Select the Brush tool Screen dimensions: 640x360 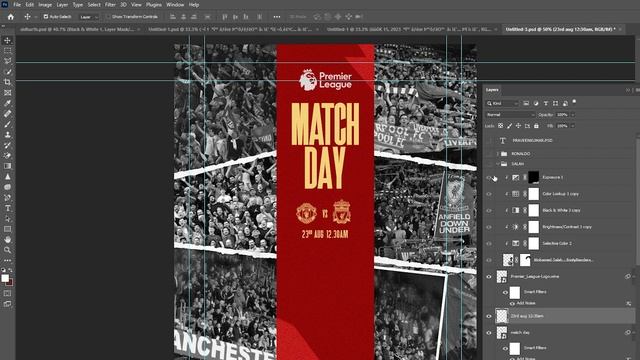pos(7,124)
